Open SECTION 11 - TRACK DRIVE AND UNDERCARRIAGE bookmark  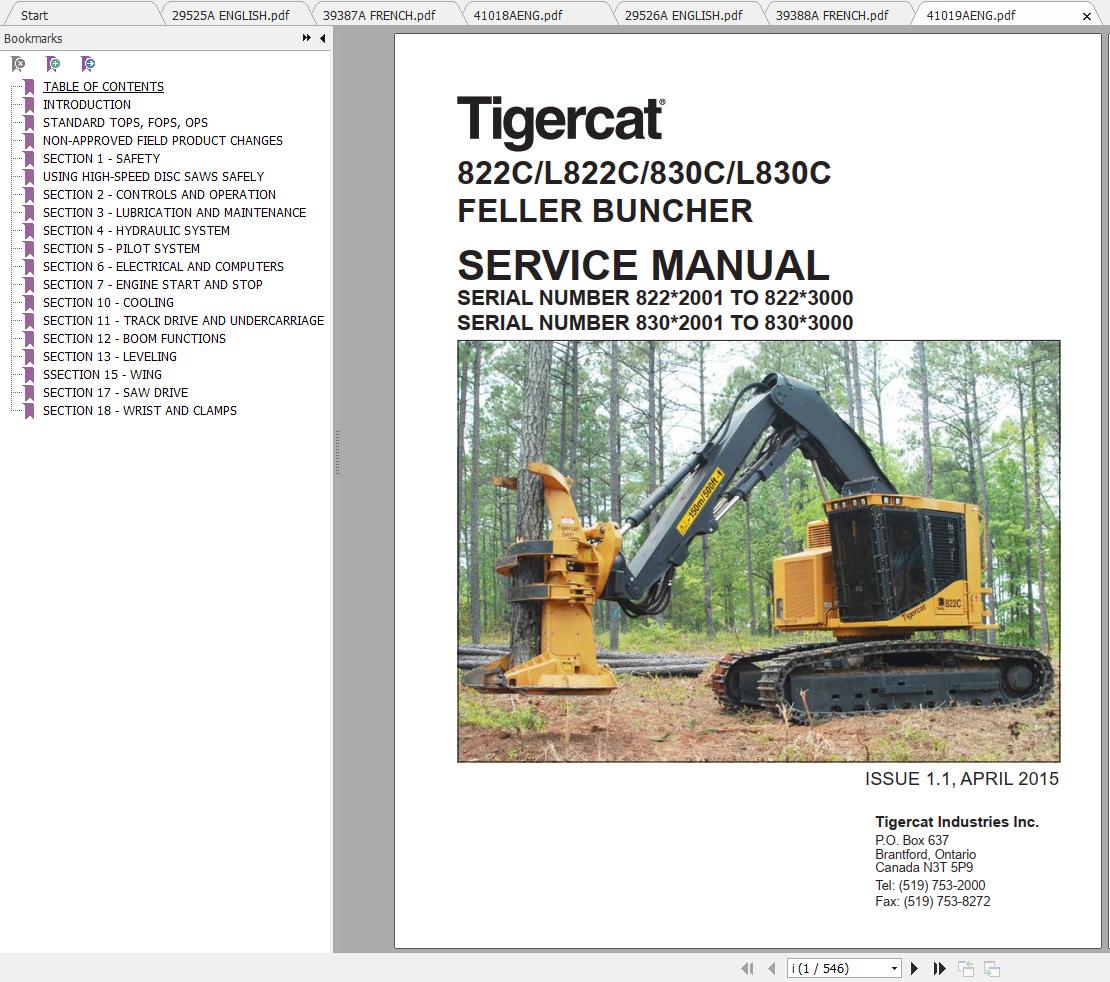[183, 321]
